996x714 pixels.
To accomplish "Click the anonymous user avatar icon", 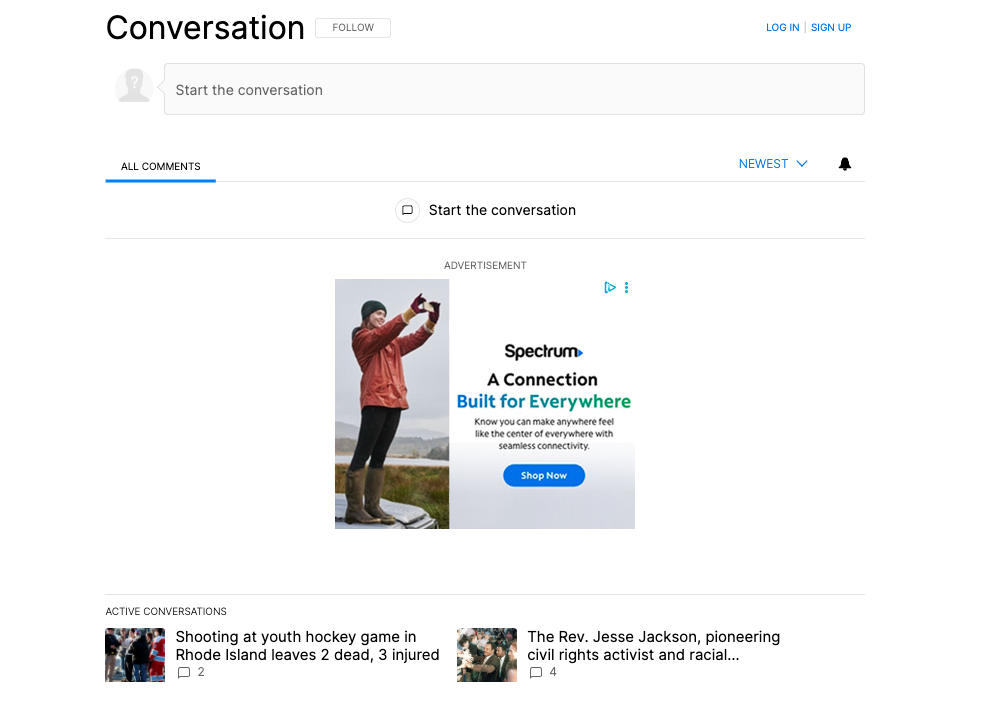I will [134, 87].
